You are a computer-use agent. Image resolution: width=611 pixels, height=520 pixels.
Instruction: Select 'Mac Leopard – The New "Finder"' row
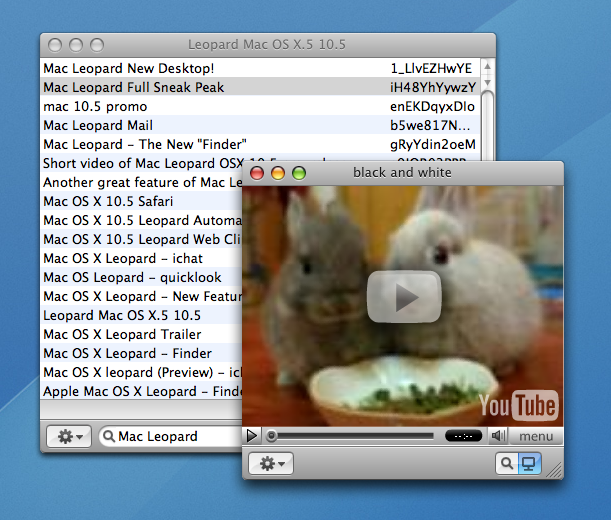[x=260, y=144]
